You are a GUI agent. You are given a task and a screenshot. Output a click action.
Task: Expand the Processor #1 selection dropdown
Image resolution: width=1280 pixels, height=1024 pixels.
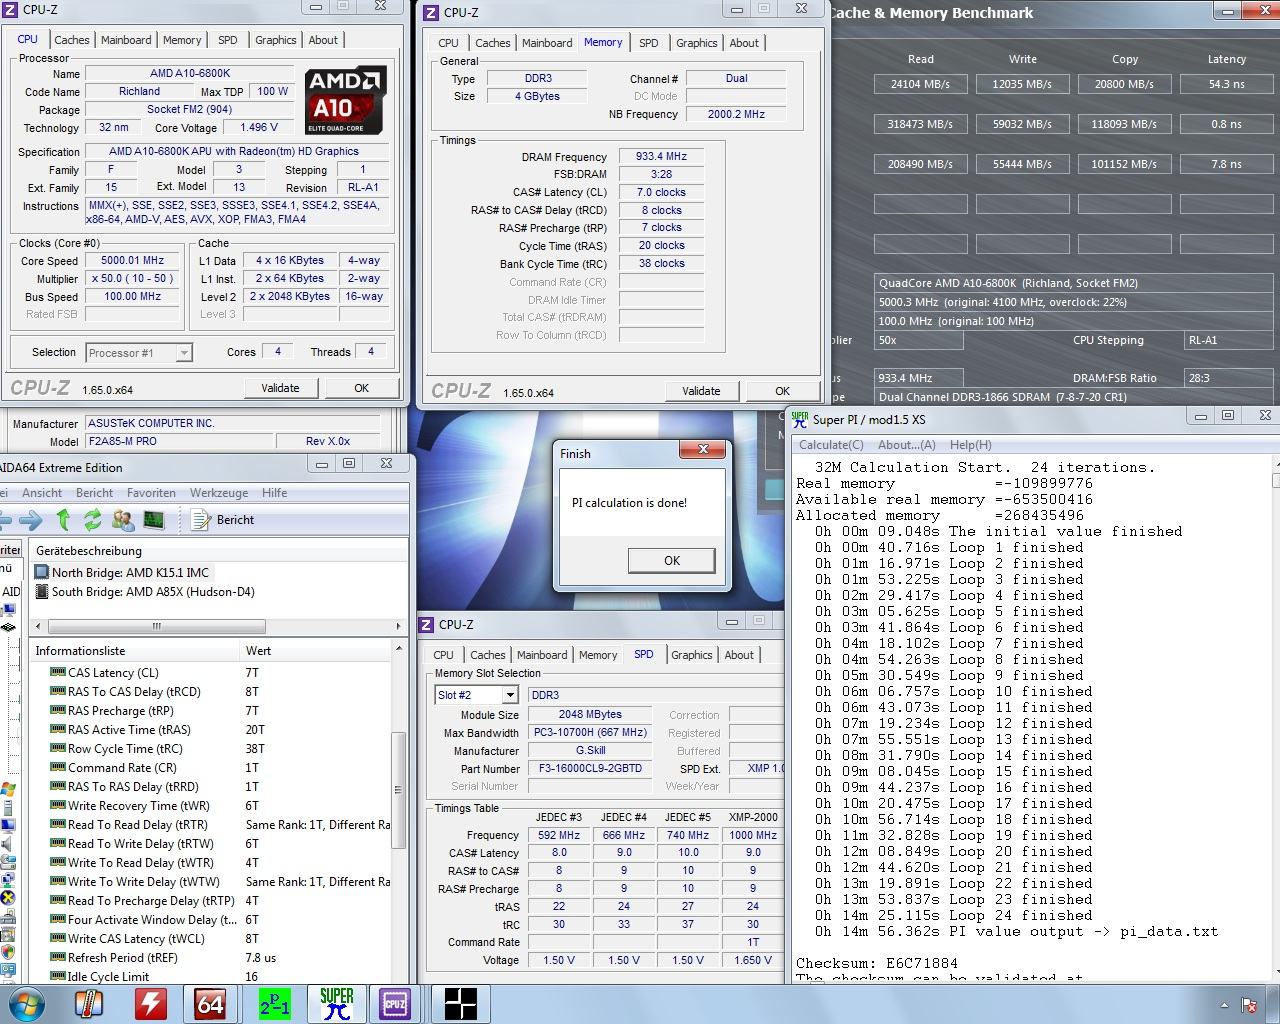tap(184, 353)
